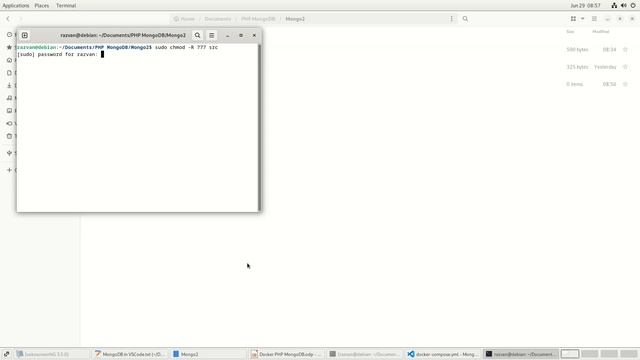Switch Files to grid view
This screenshot has width=640, height=360.
(x=573, y=19)
